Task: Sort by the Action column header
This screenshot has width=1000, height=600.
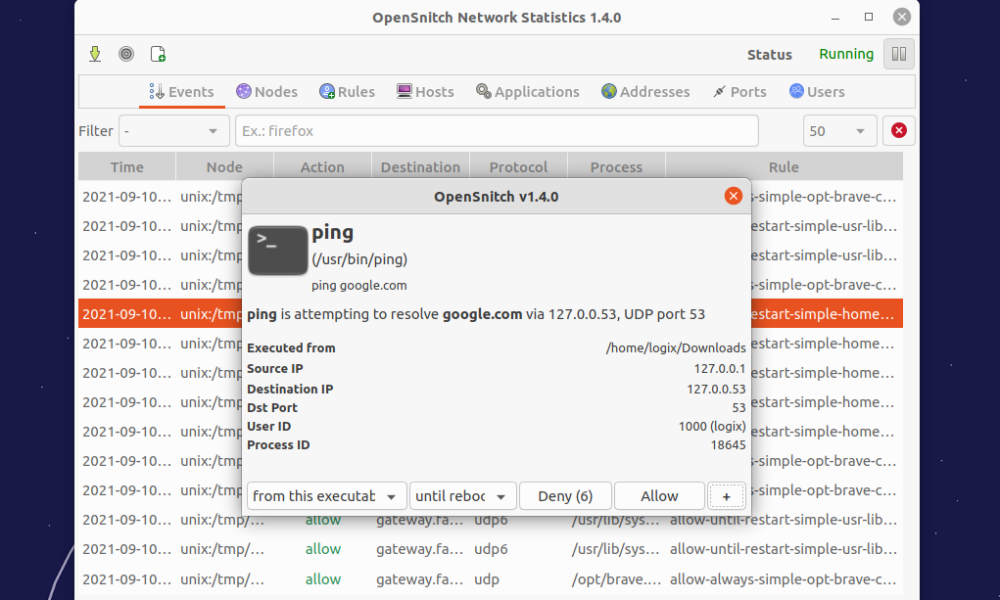Action: point(323,167)
